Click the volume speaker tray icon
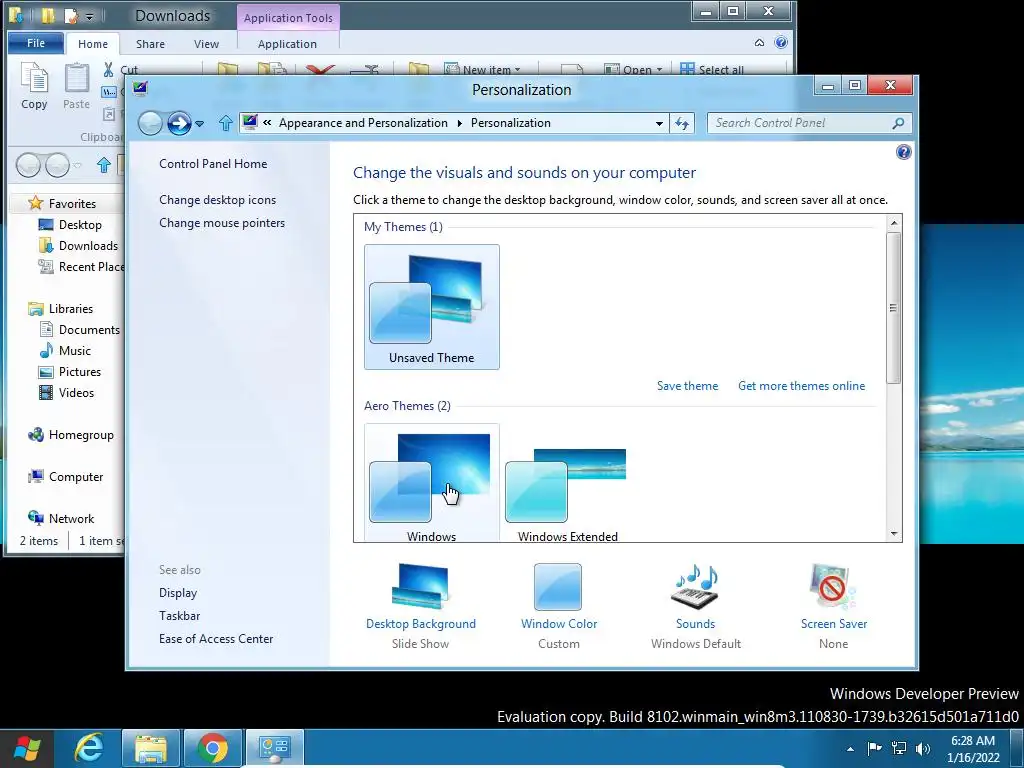The width and height of the screenshot is (1024, 768). tap(922, 748)
